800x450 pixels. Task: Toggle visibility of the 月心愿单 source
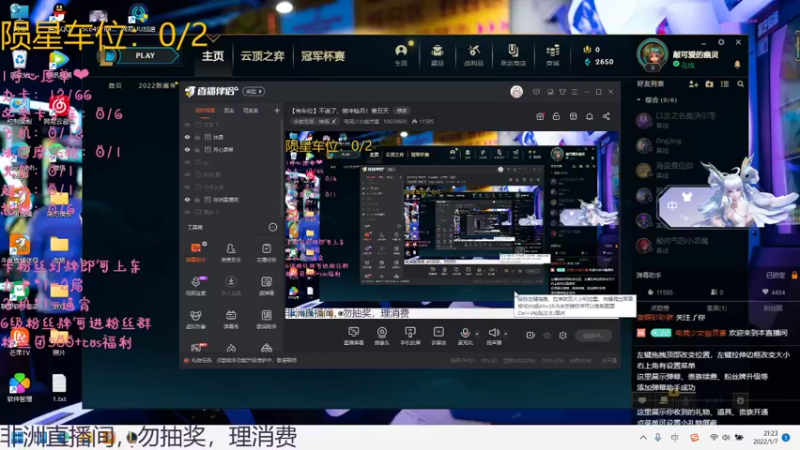tap(187, 149)
